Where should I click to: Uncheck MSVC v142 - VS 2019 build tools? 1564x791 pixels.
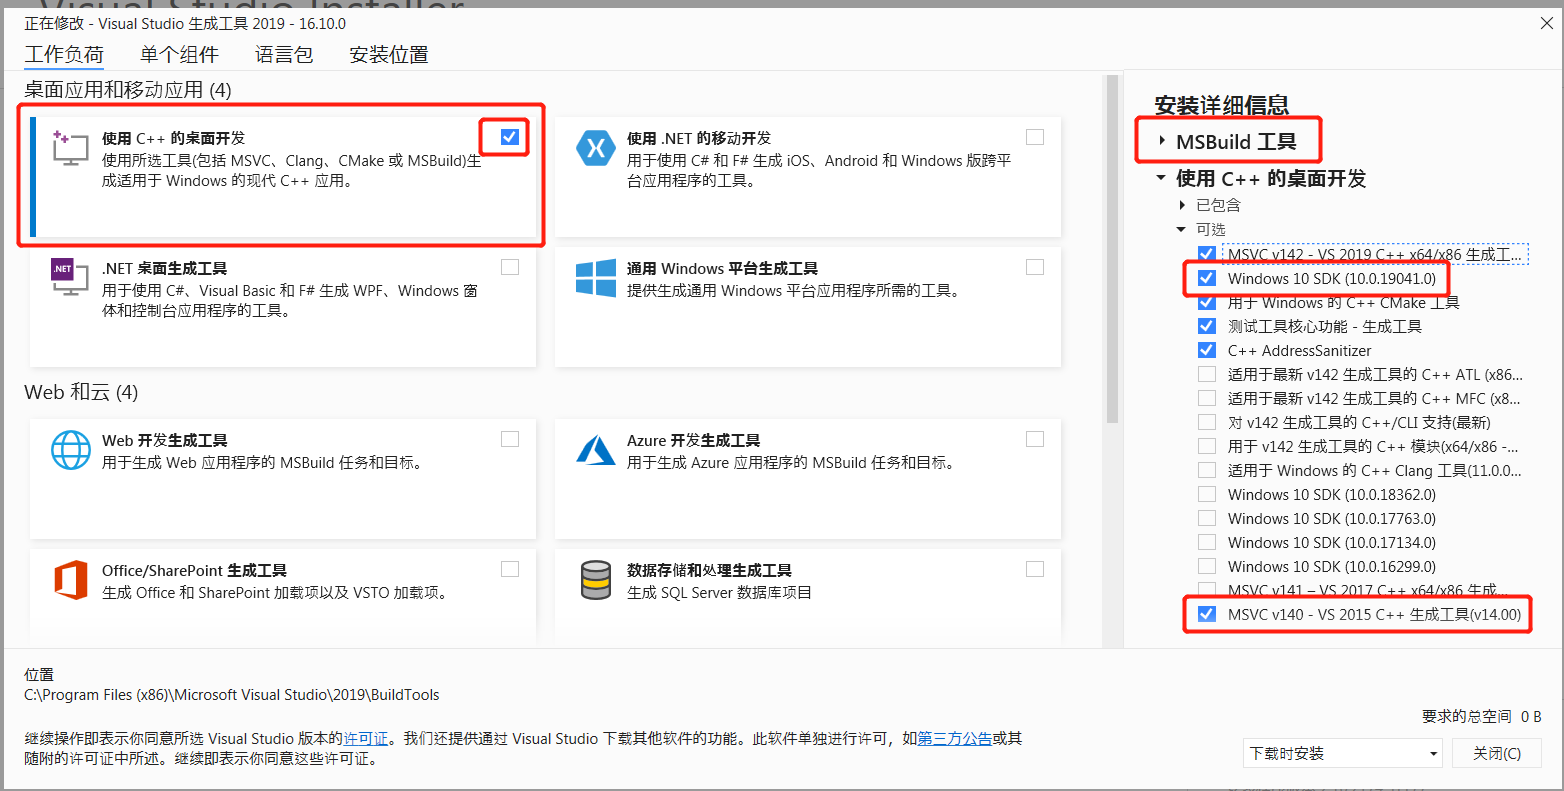point(1207,254)
